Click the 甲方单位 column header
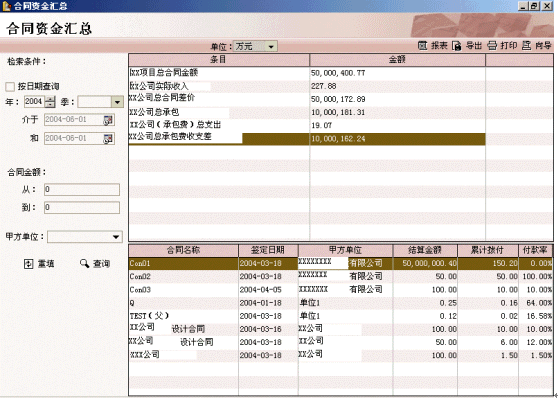 point(345,250)
